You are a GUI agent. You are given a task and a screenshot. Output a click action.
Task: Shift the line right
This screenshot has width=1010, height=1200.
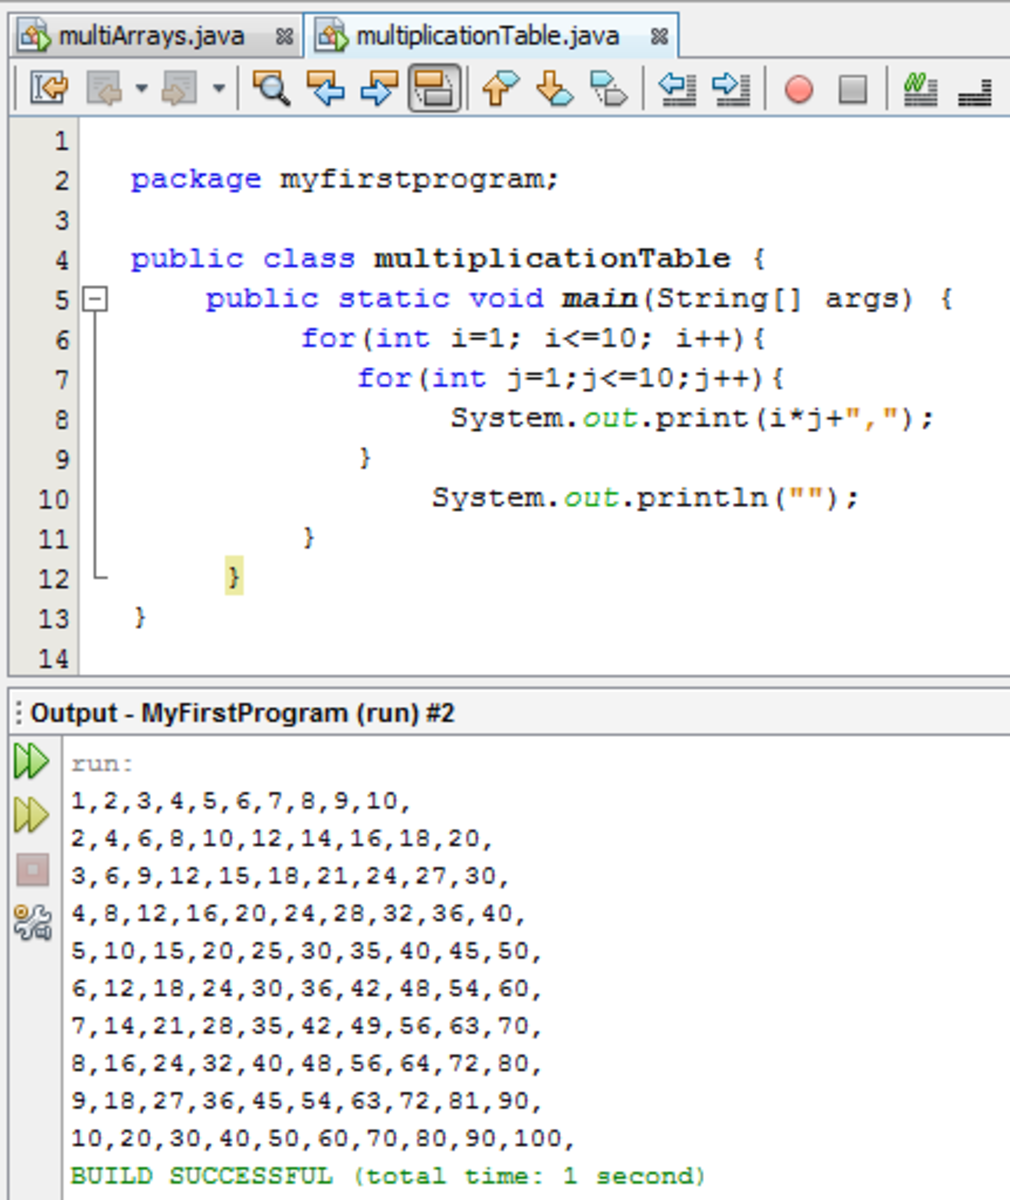(x=731, y=89)
